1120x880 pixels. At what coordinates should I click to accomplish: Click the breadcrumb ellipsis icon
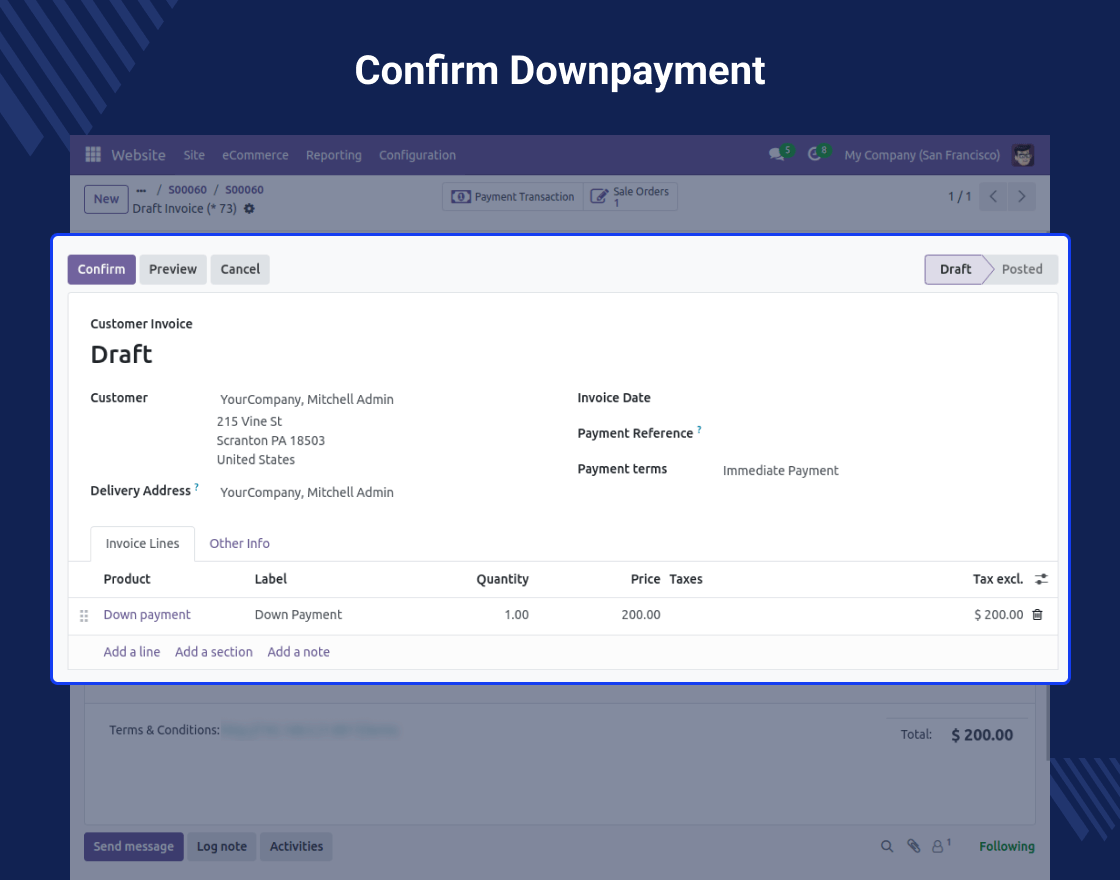[x=141, y=190]
